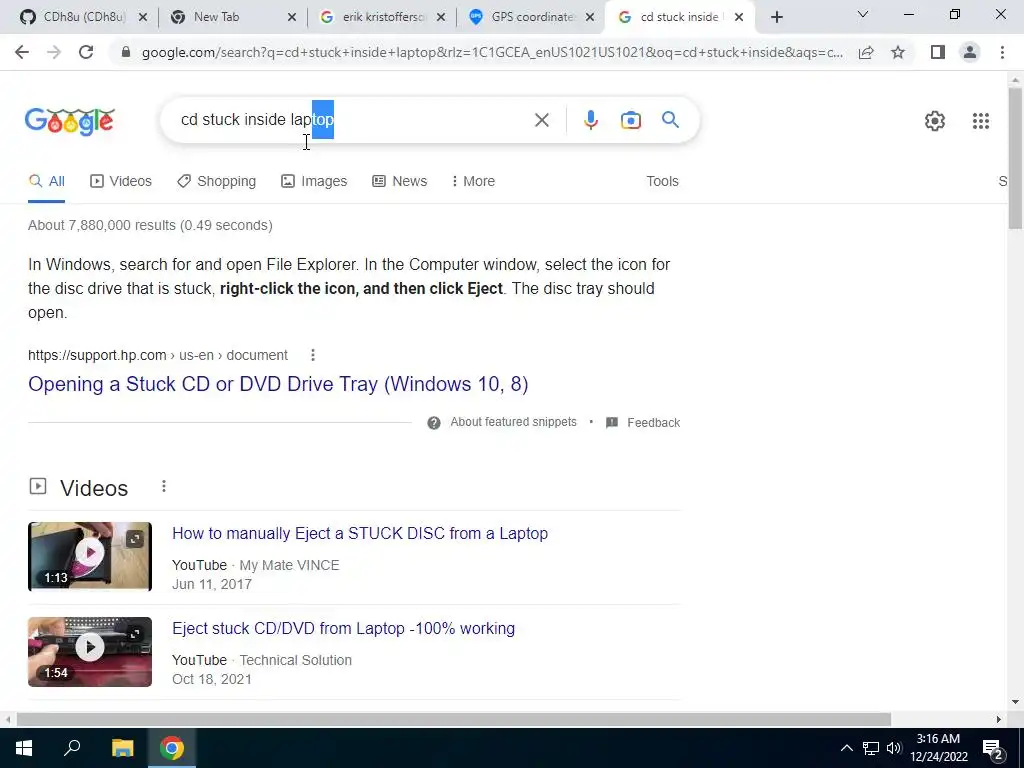Clear the search box with the X icon
The height and width of the screenshot is (768, 1024).
(541, 120)
